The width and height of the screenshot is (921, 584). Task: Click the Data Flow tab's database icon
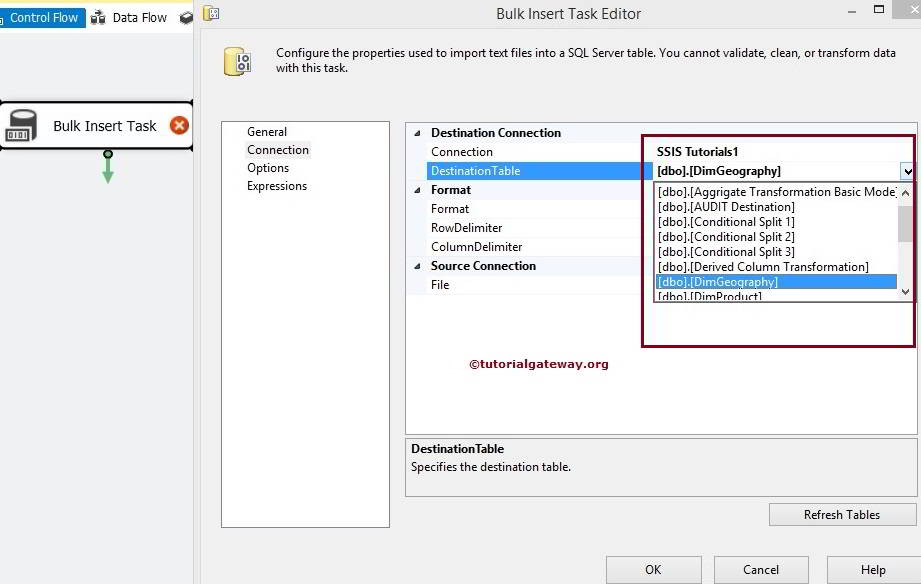click(98, 17)
